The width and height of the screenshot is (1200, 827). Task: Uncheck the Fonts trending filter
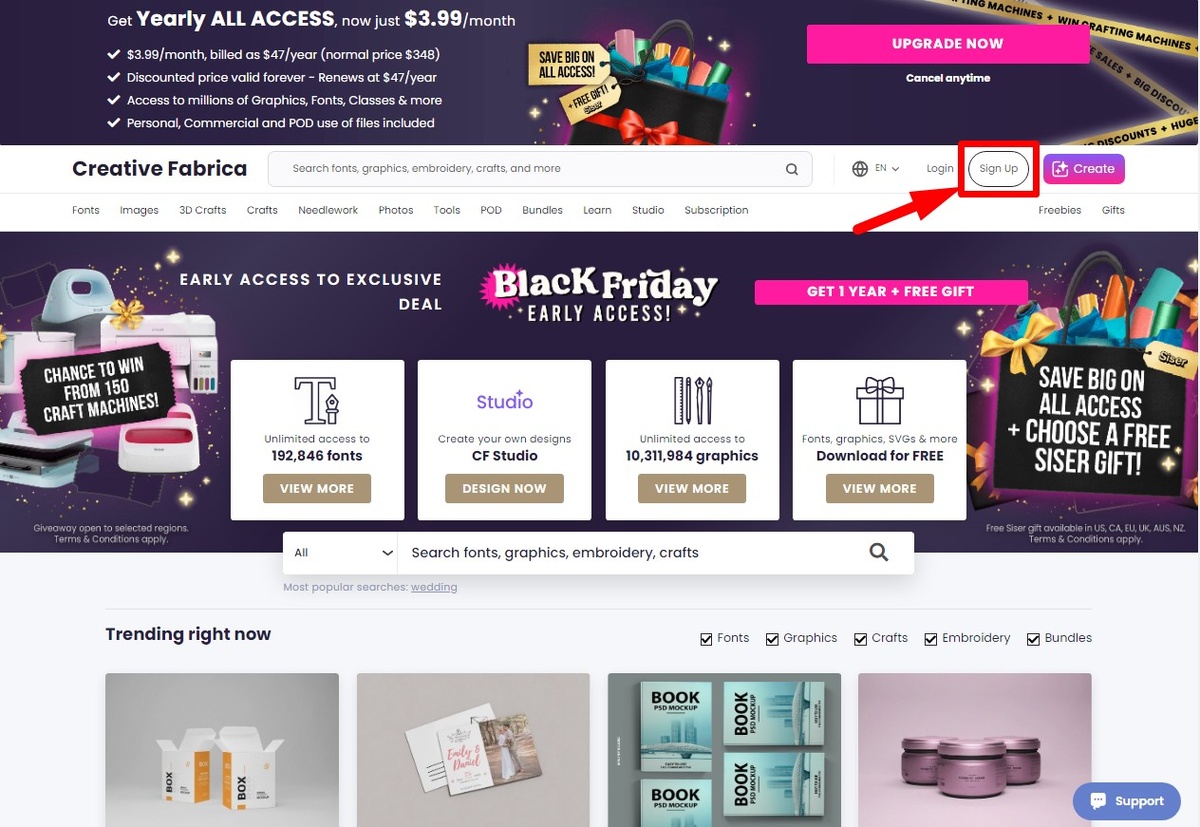(x=707, y=639)
